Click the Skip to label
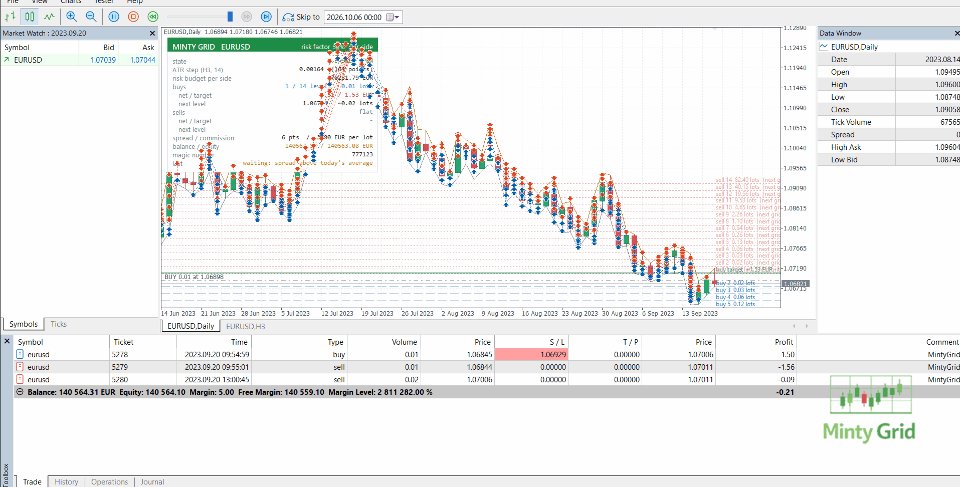Viewport: 960px width, 487px height. click(x=308, y=17)
